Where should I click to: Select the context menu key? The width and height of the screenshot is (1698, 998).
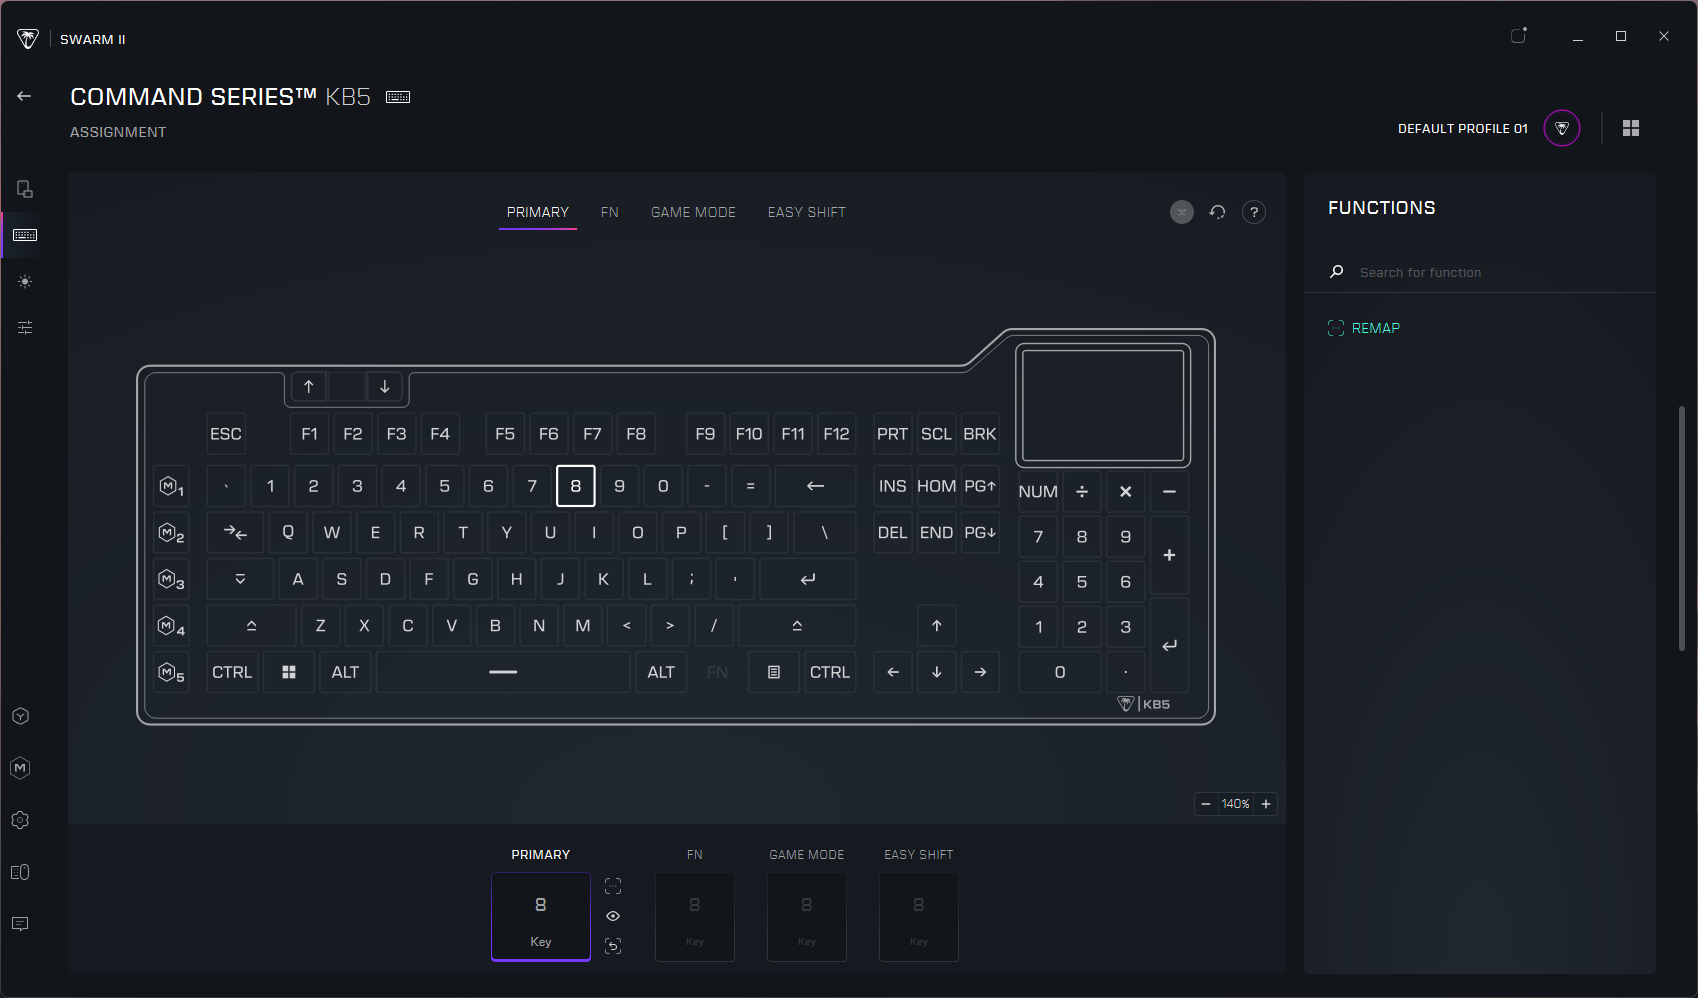click(774, 672)
